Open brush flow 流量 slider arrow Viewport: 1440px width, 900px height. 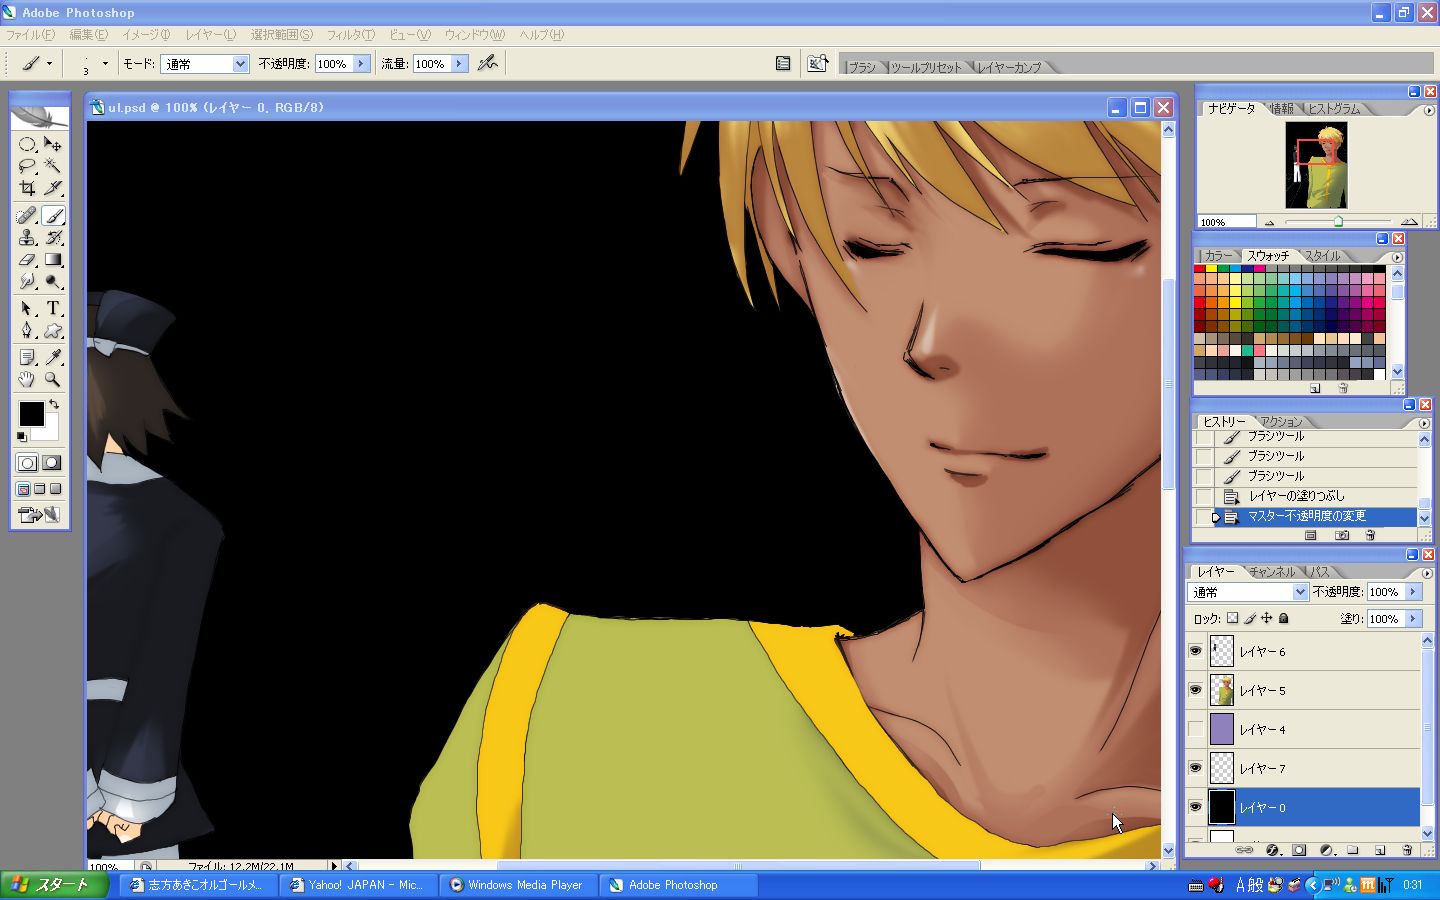coord(459,64)
